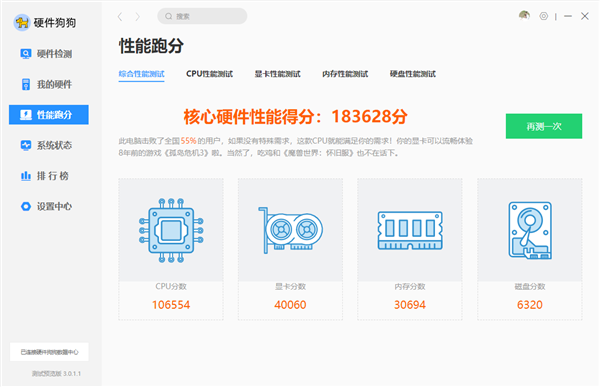
Task: Click the CPU分数 label
Action: click(x=171, y=286)
